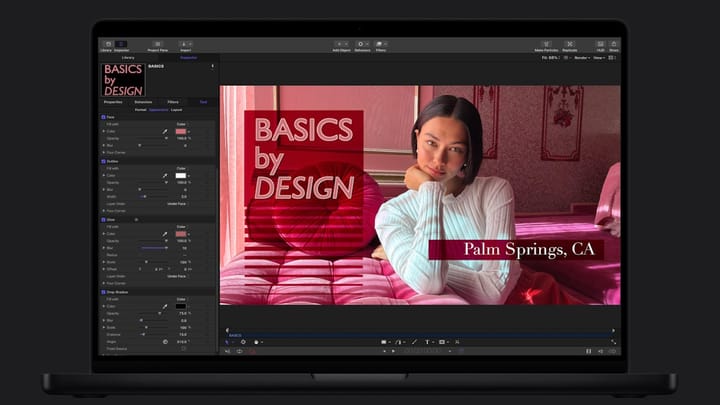The height and width of the screenshot is (405, 720).
Task: Open the Library toolbar button
Action: pos(107,45)
